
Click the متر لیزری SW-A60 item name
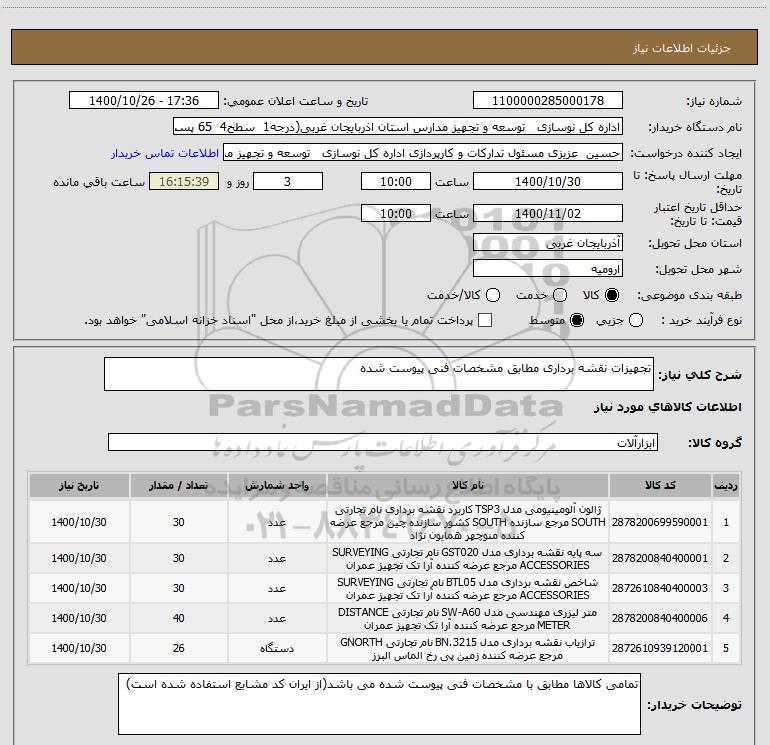click(x=468, y=619)
